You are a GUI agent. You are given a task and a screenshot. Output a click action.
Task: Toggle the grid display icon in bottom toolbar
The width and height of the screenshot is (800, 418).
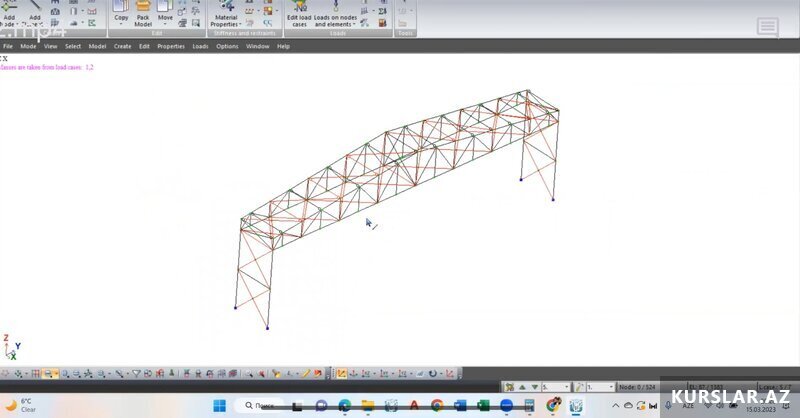coord(35,373)
